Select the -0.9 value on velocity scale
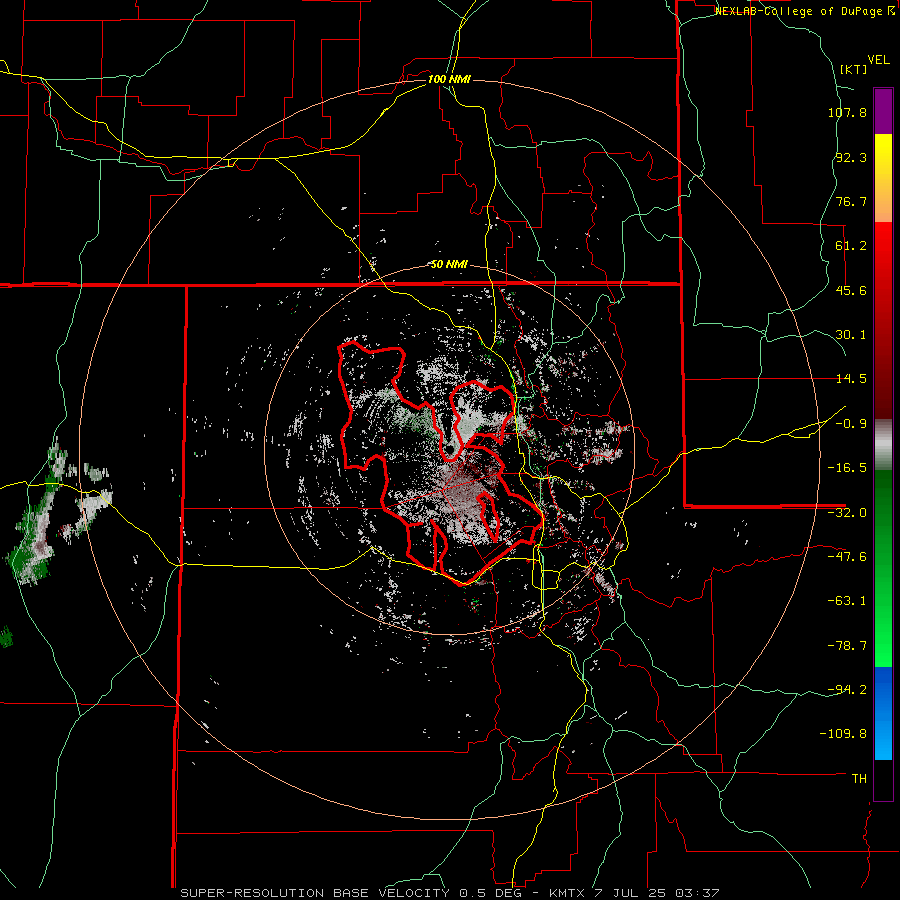The height and width of the screenshot is (900, 900). point(851,424)
